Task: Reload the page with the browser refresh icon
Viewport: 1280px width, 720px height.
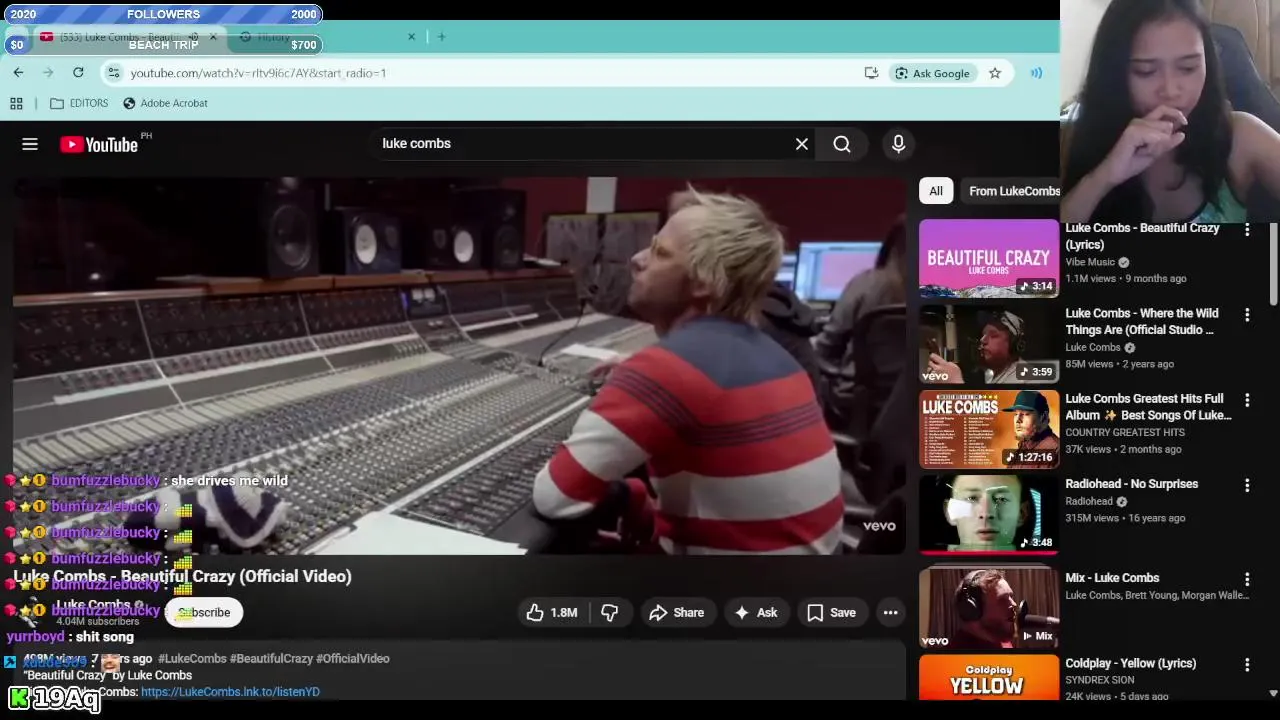Action: tap(78, 73)
